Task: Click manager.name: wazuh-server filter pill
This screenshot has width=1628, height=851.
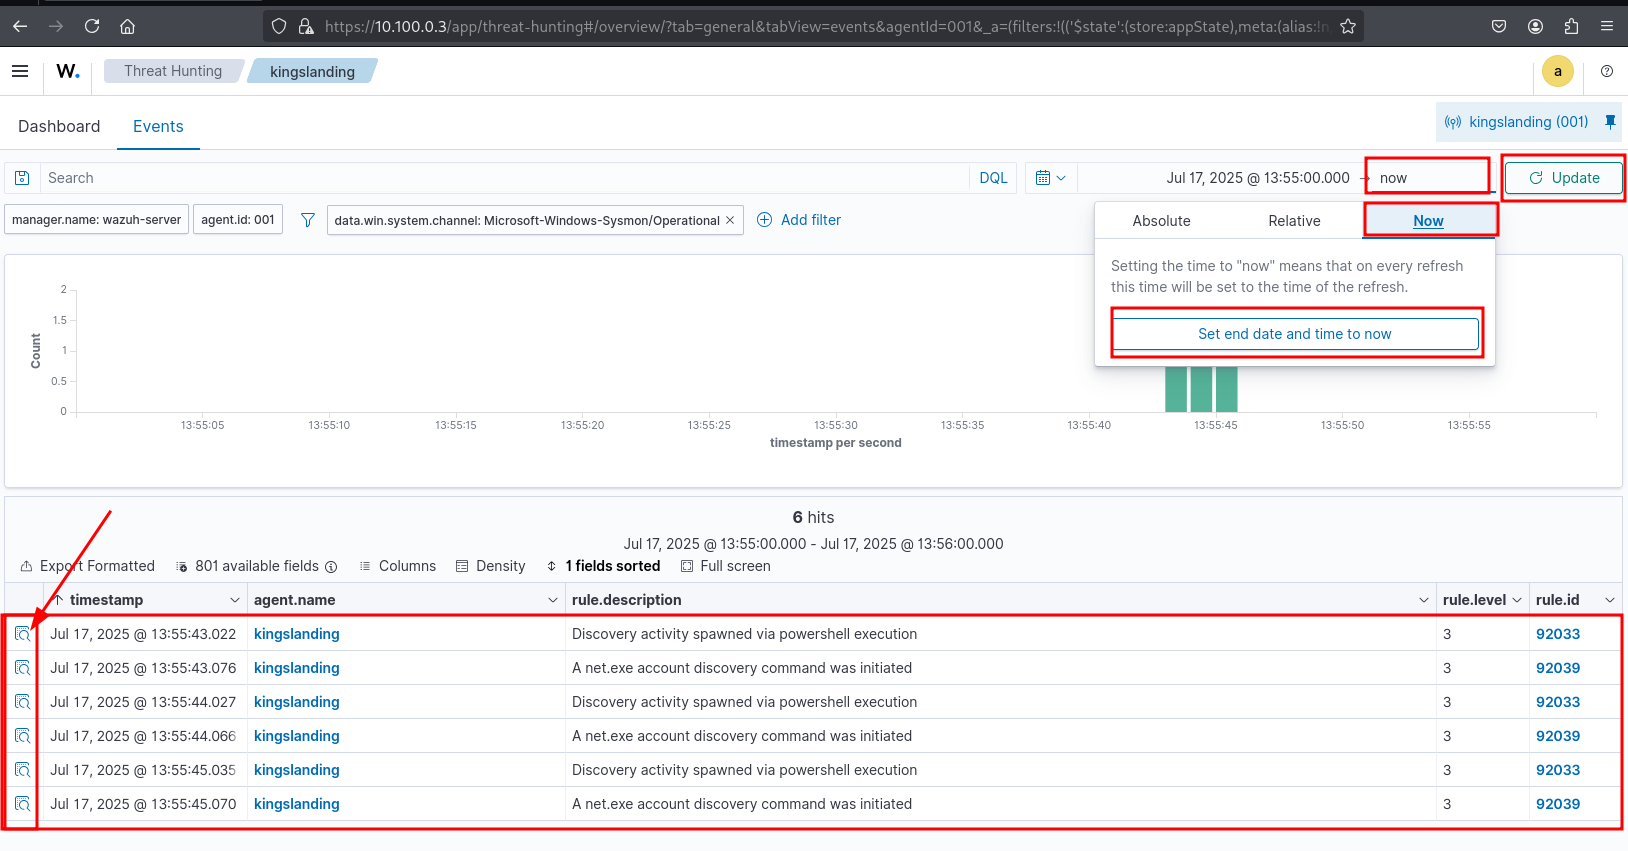Action: tap(96, 220)
